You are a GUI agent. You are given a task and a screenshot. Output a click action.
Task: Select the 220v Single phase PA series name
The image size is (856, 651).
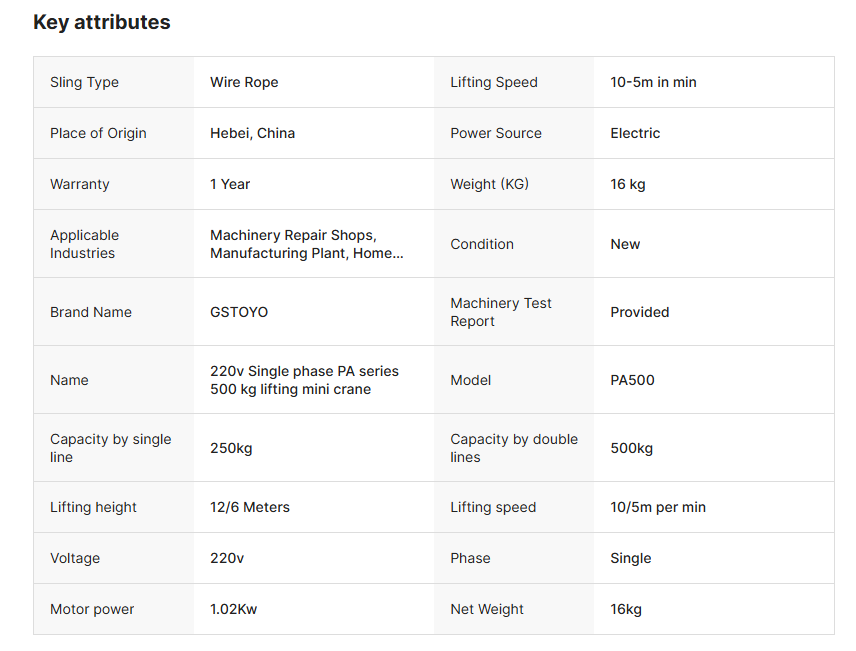coord(304,380)
